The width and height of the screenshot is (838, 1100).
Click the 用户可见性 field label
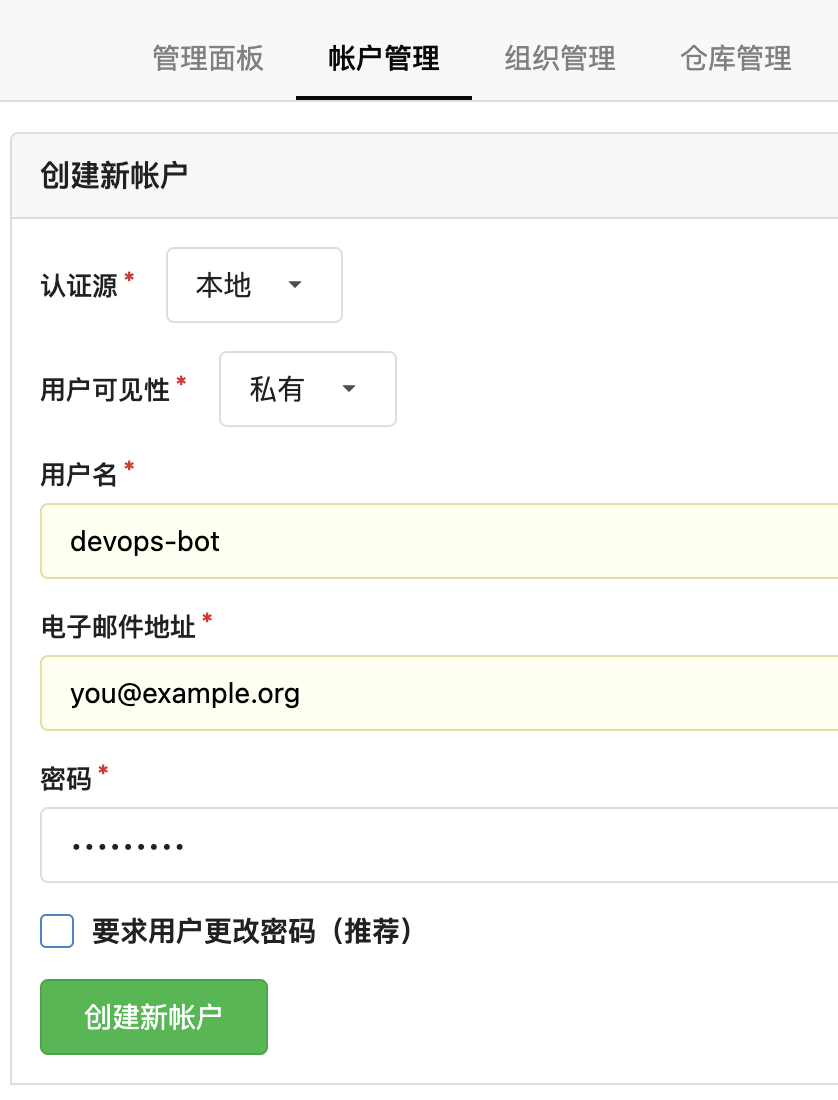point(105,390)
